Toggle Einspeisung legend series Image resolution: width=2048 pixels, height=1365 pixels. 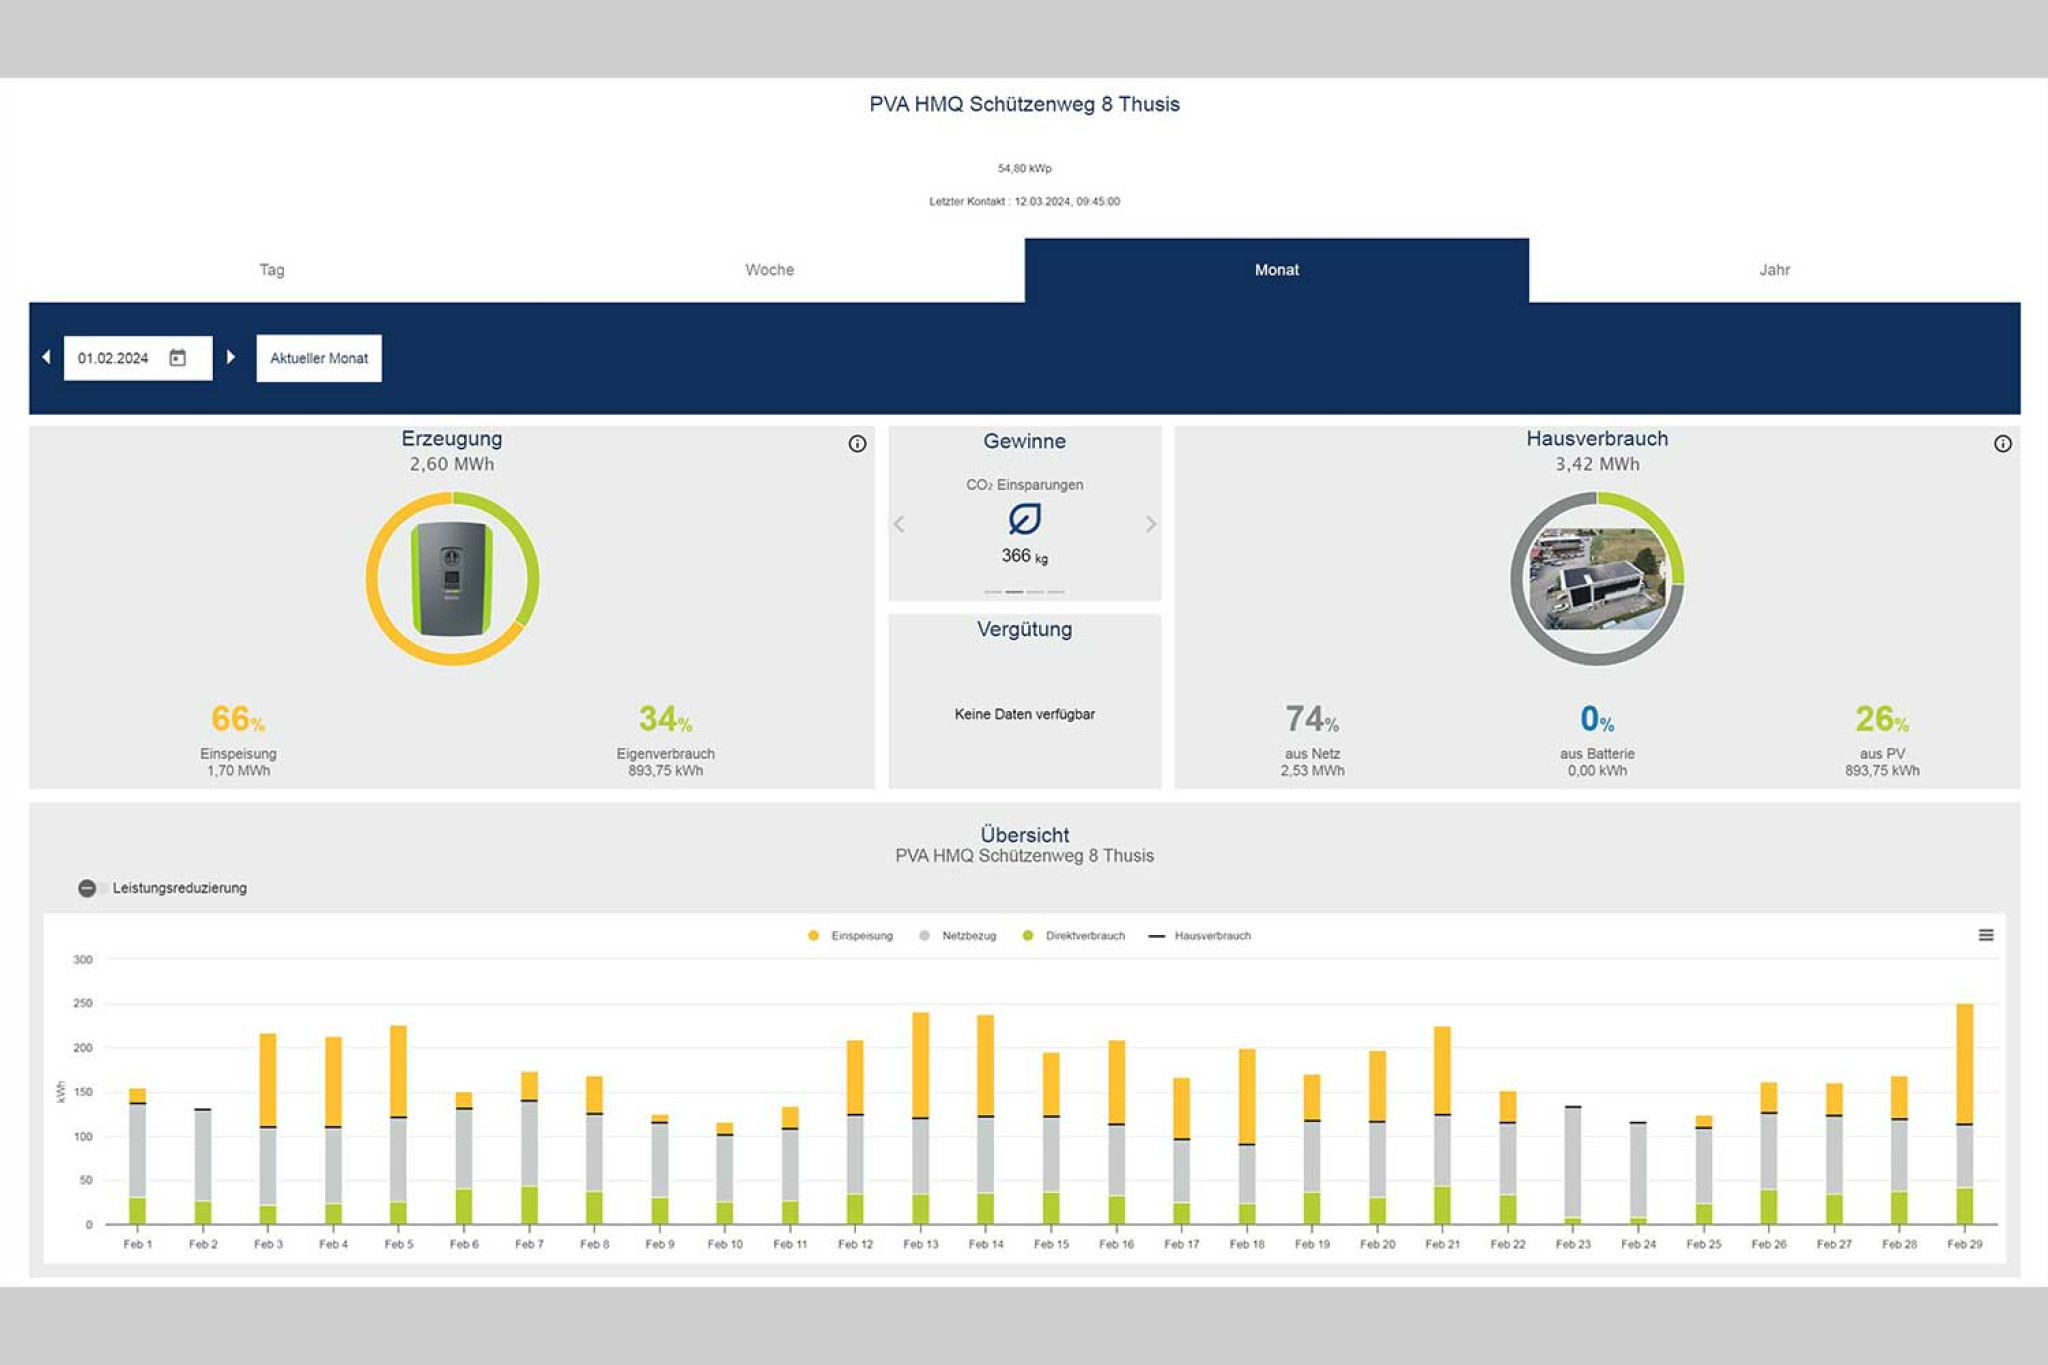pyautogui.click(x=860, y=936)
